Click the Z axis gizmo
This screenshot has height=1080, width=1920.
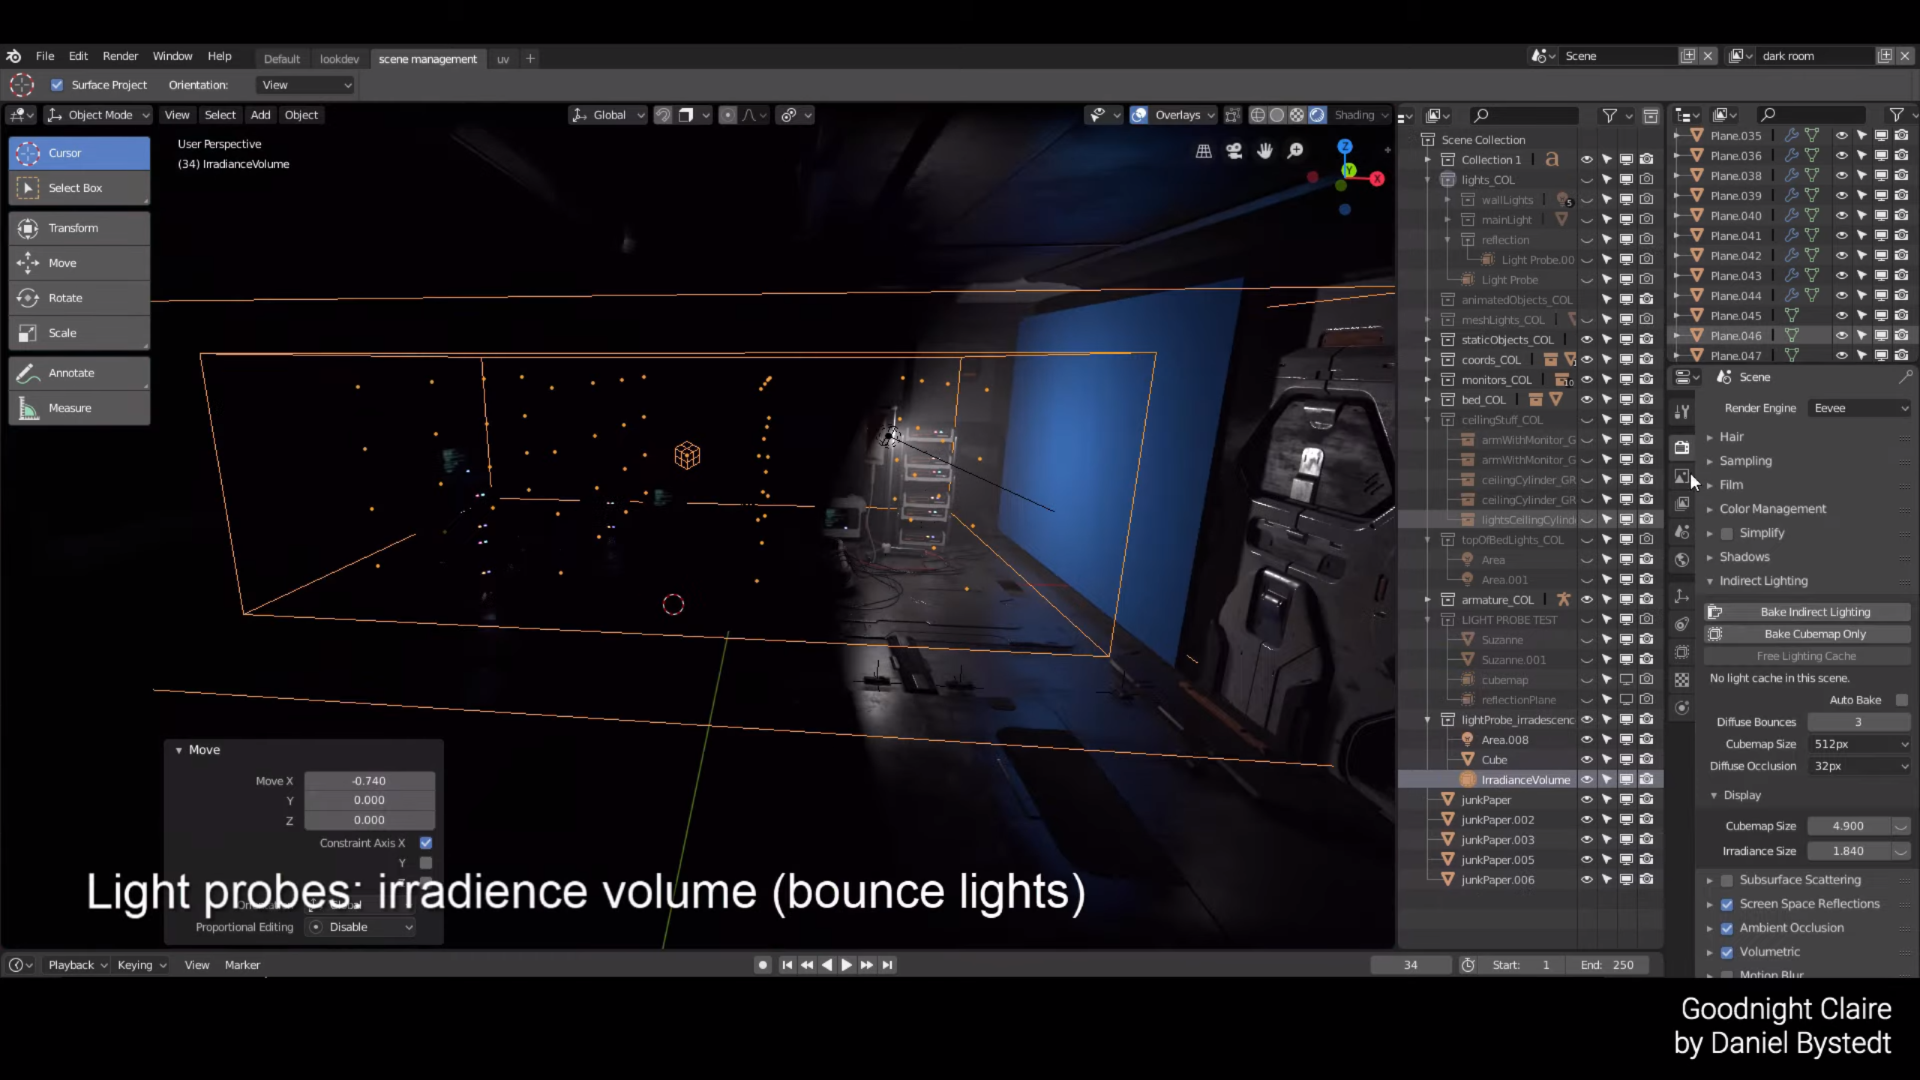pos(1345,146)
